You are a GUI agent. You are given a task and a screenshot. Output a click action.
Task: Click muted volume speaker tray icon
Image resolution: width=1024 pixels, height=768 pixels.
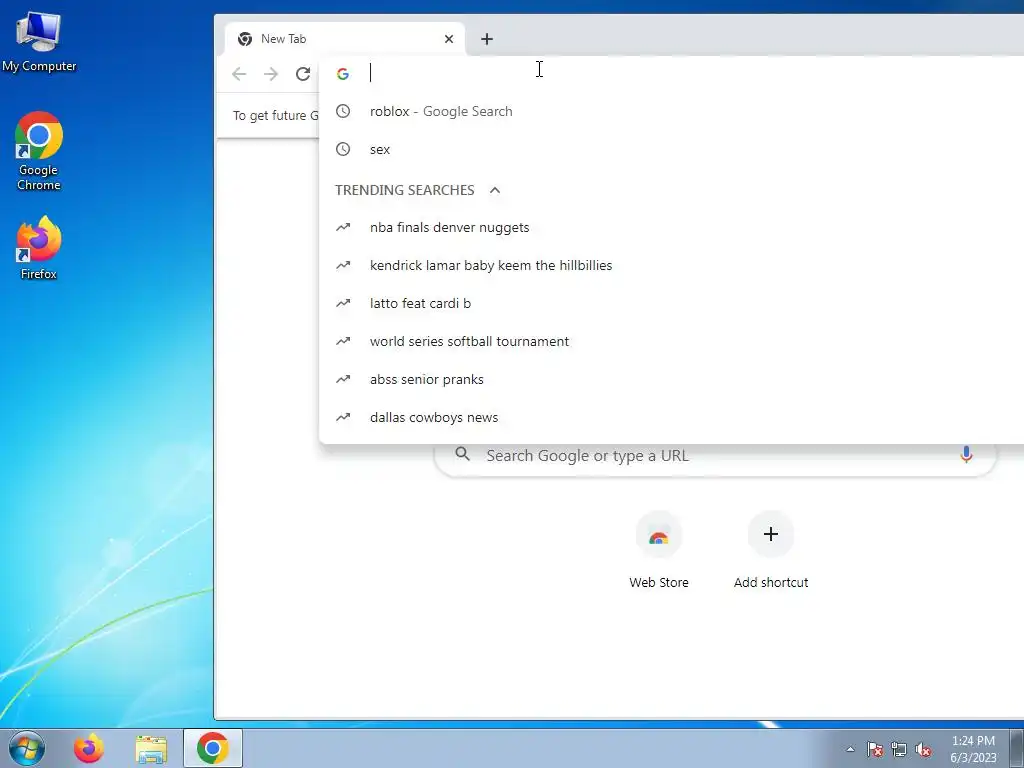click(x=923, y=749)
